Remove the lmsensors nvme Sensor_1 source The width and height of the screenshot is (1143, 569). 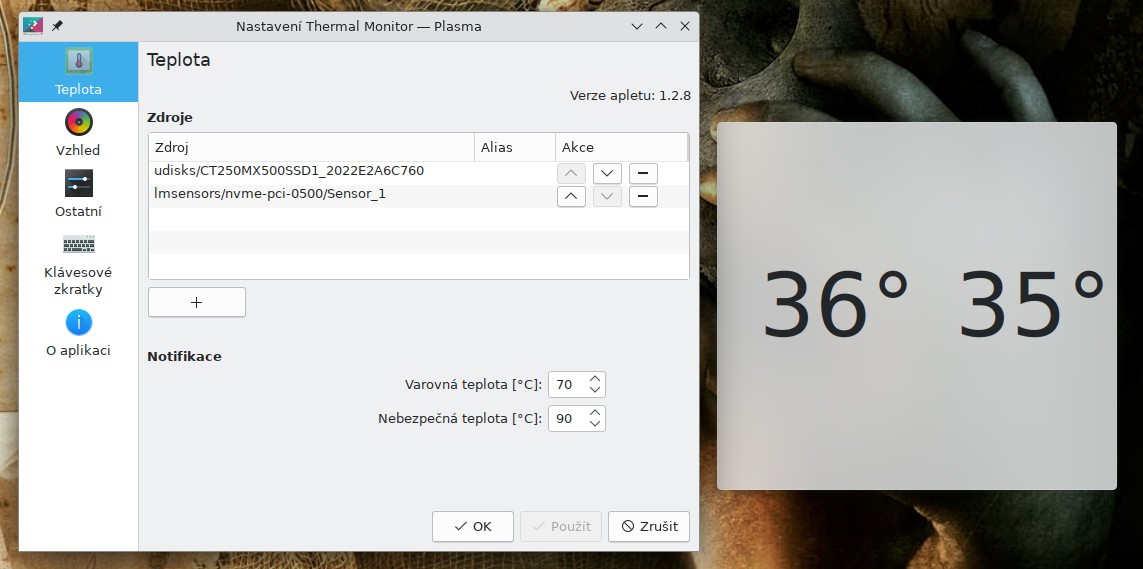(x=643, y=196)
